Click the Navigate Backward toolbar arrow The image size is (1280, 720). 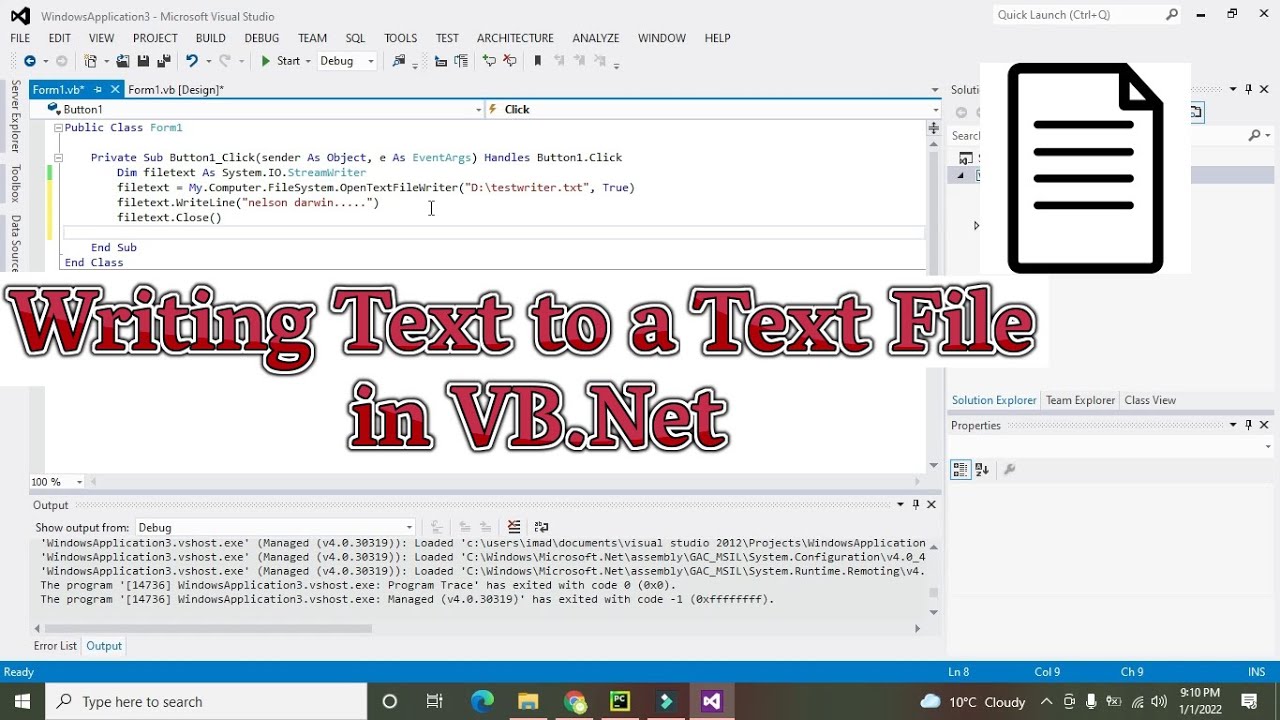pos(29,61)
